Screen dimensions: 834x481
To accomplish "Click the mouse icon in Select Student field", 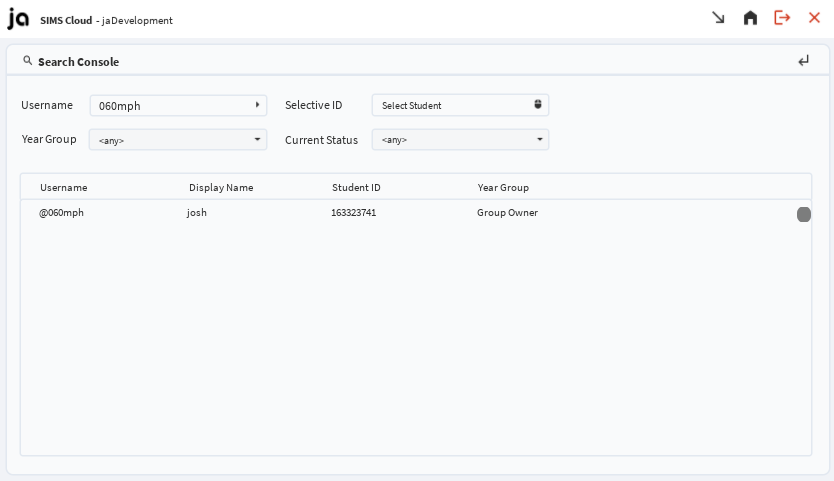I will pyautogui.click(x=538, y=104).
